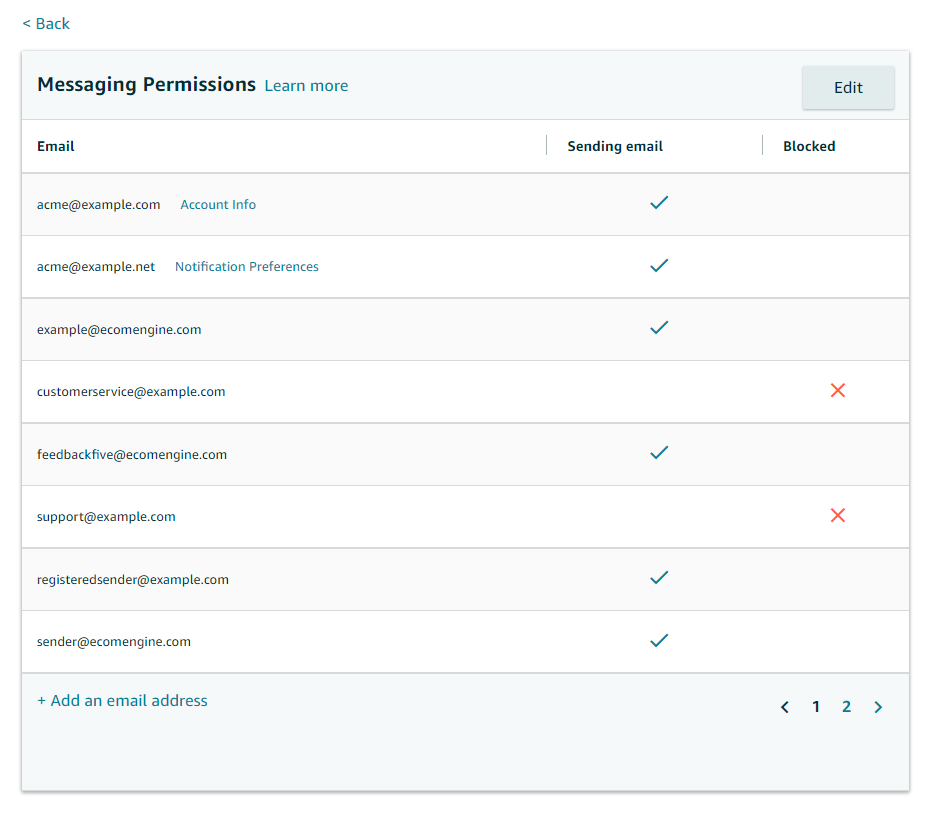Open the Account Info link
The width and height of the screenshot is (935, 815).
218,205
